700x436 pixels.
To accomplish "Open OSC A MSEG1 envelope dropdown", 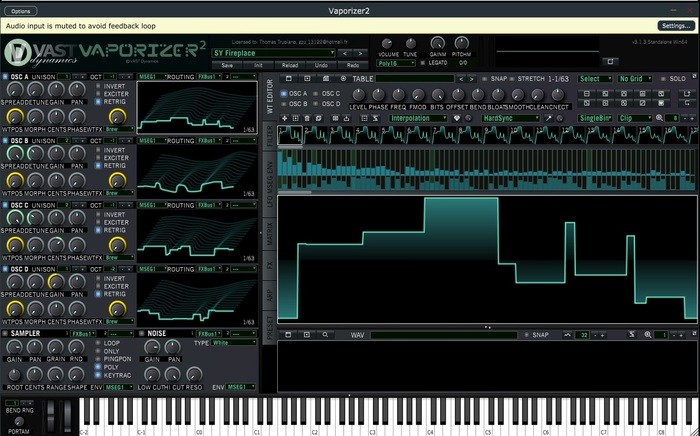I will (x=152, y=77).
